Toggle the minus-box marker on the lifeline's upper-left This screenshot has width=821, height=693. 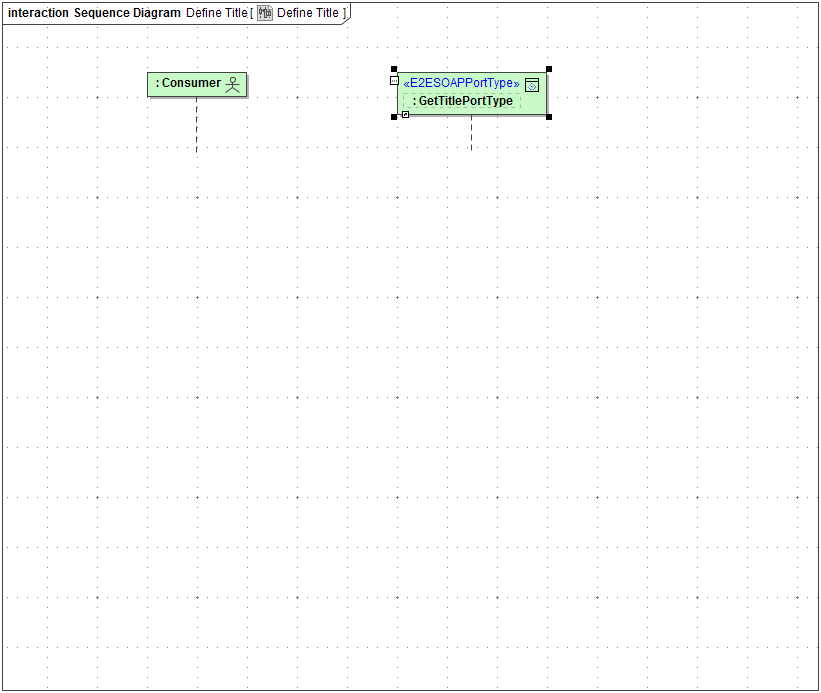(394, 80)
